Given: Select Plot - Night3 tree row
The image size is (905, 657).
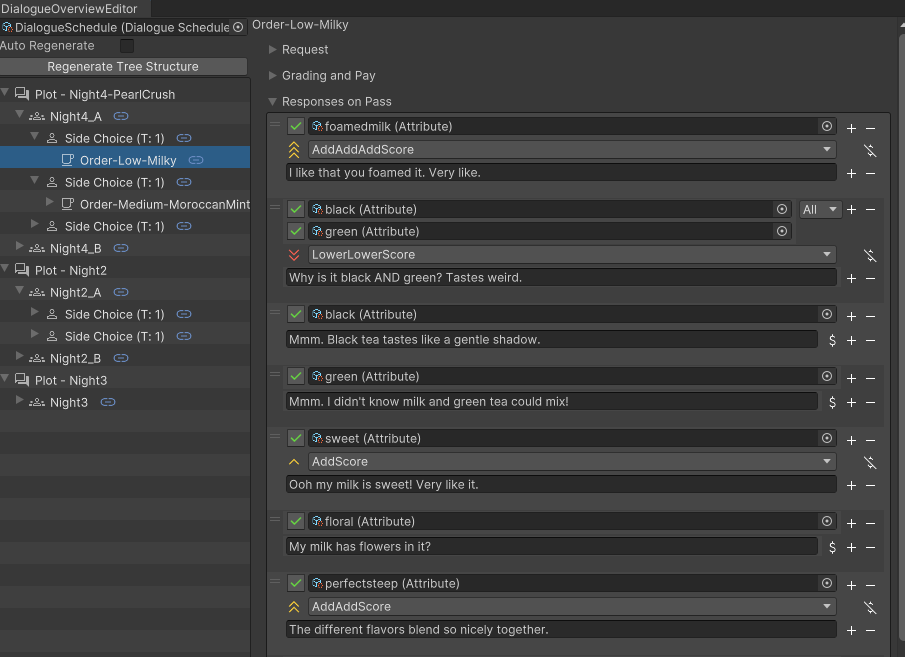Looking at the screenshot, I should [x=125, y=380].
